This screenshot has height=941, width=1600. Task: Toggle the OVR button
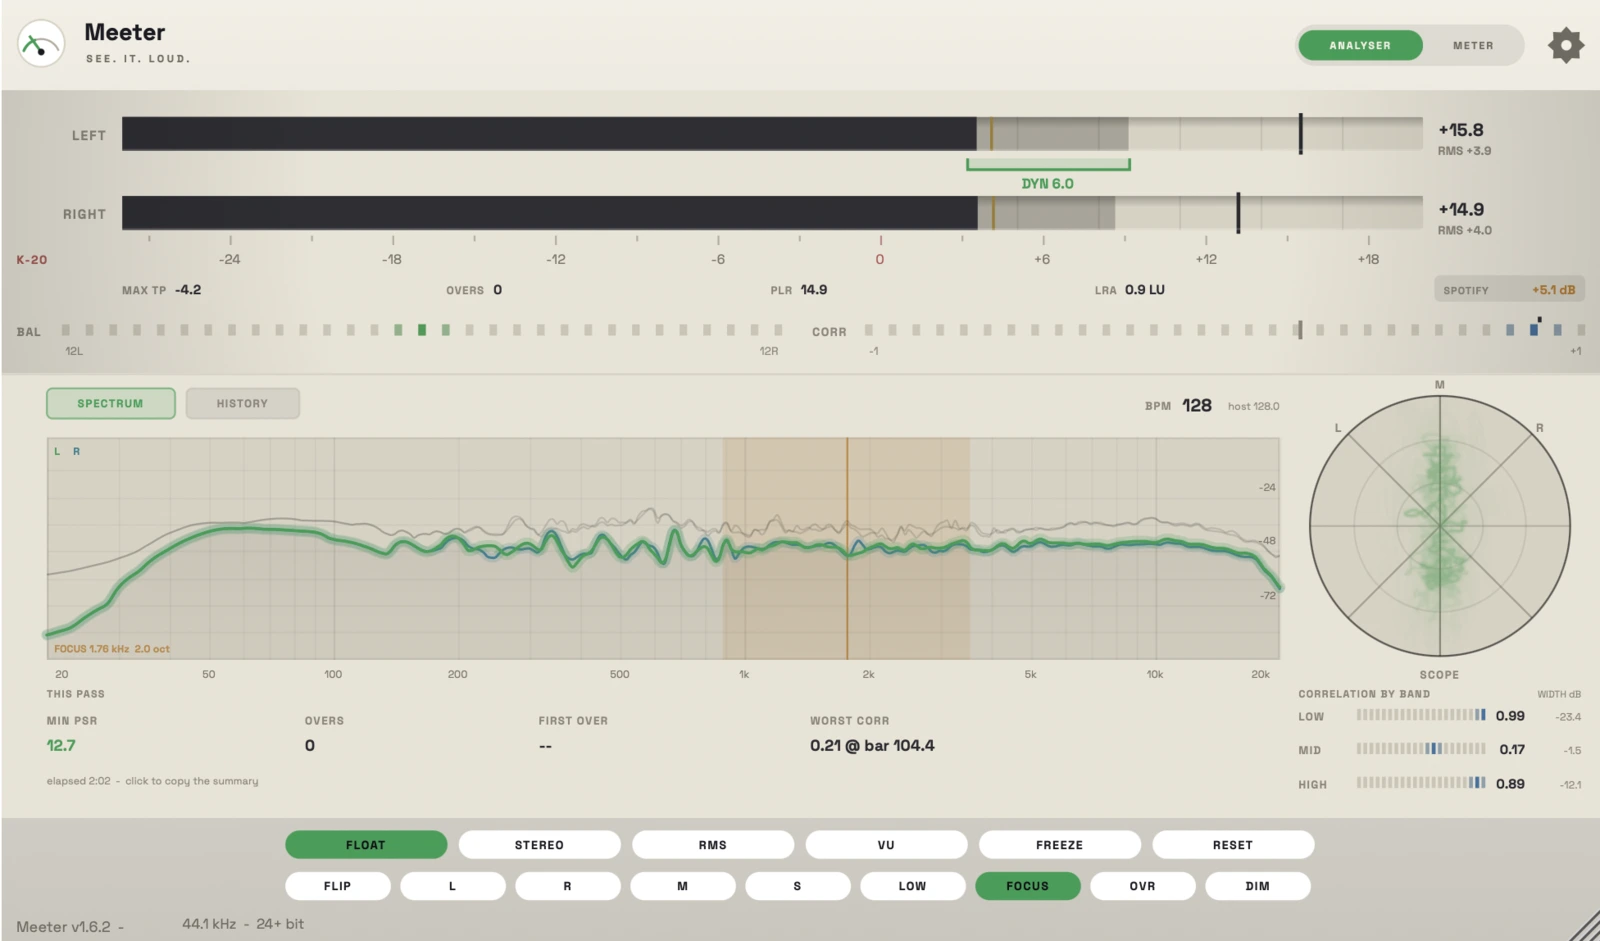tap(1142, 886)
